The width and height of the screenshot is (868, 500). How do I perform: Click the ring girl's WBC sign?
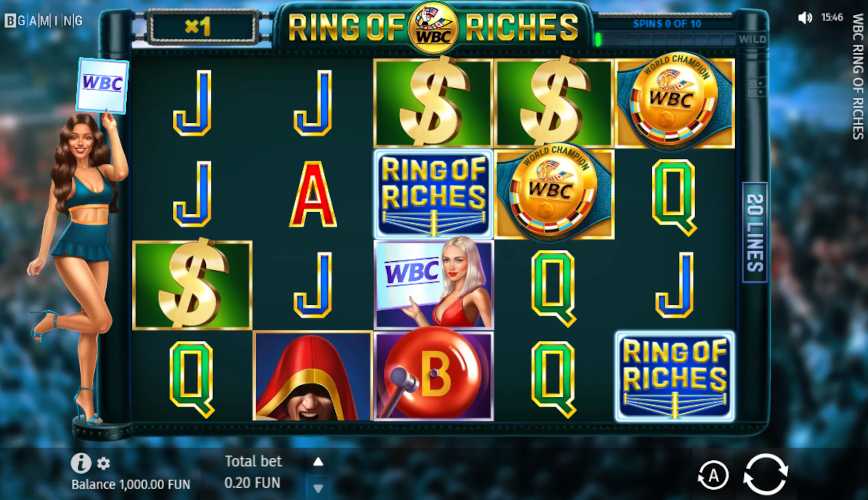[x=102, y=85]
